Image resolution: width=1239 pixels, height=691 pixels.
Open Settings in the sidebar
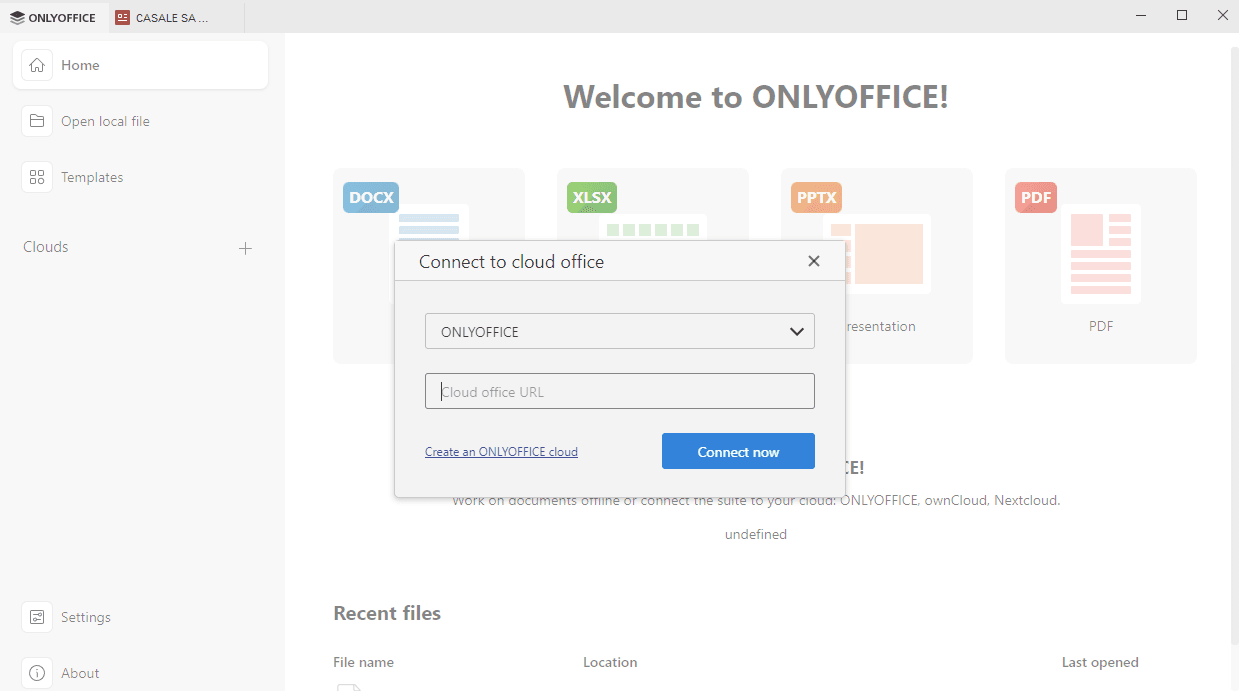click(141, 617)
